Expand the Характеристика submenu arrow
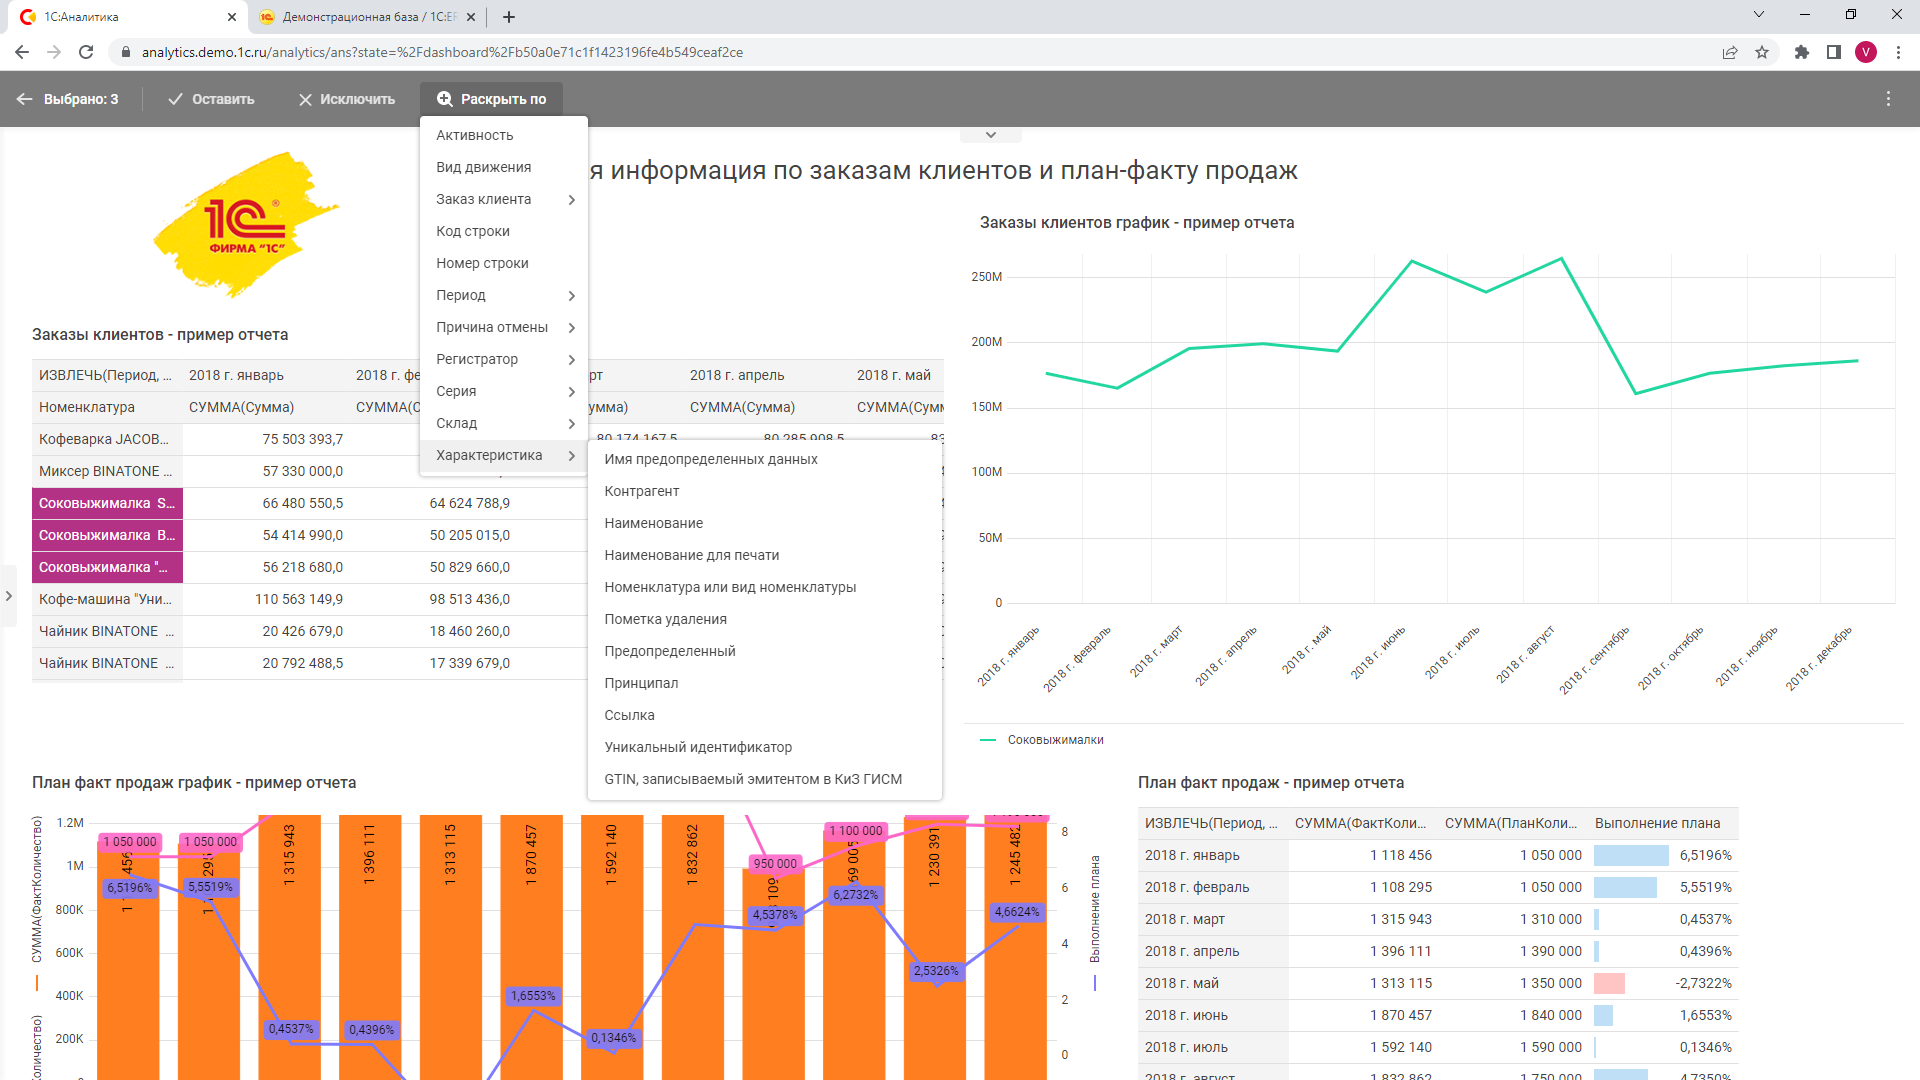1920x1080 pixels. 571,455
